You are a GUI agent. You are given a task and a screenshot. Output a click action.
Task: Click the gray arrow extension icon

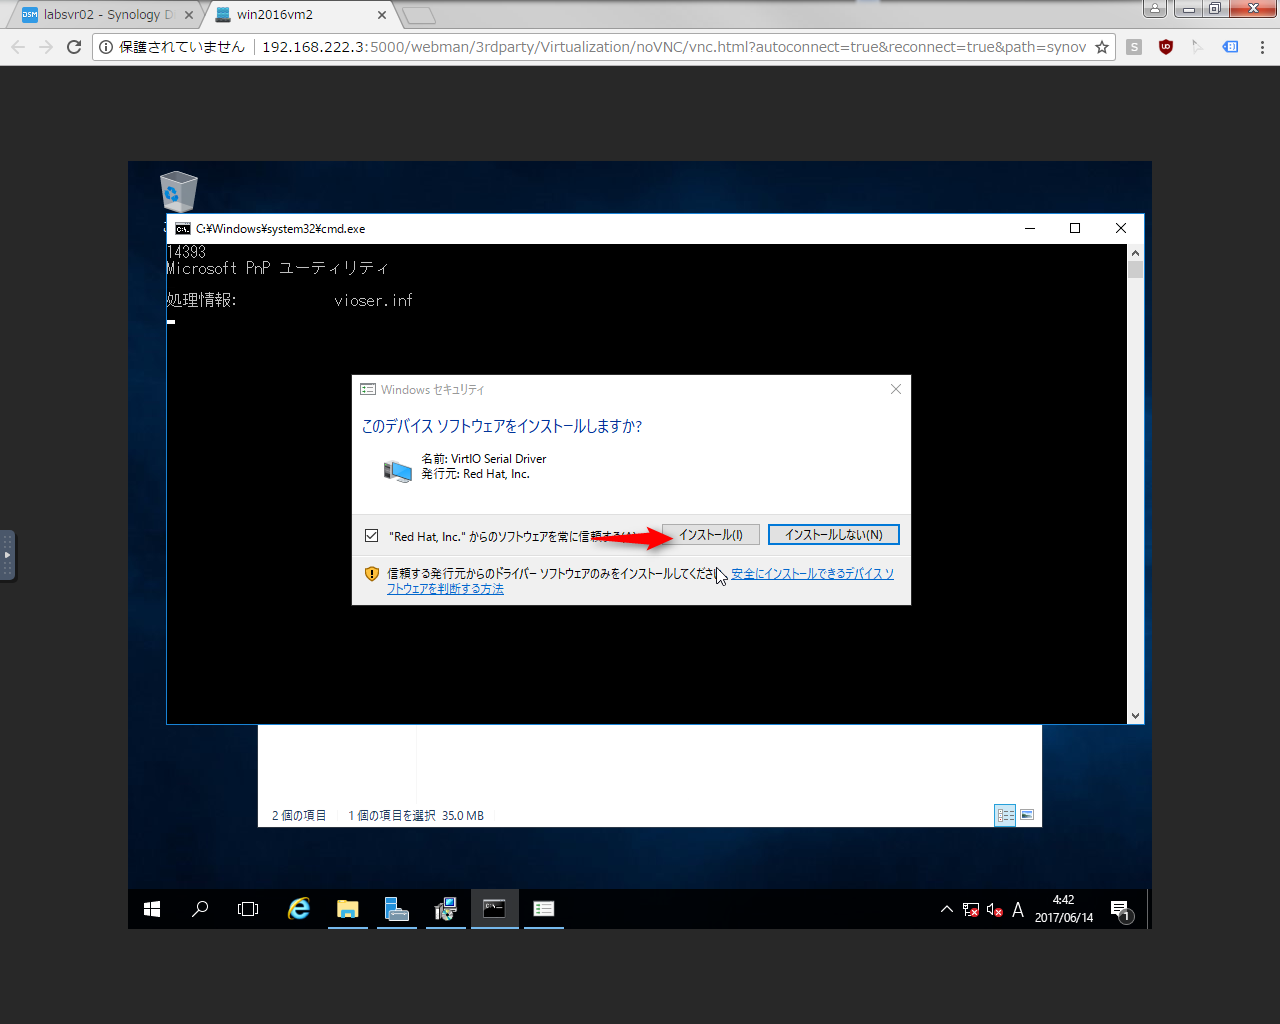pos(1198,47)
